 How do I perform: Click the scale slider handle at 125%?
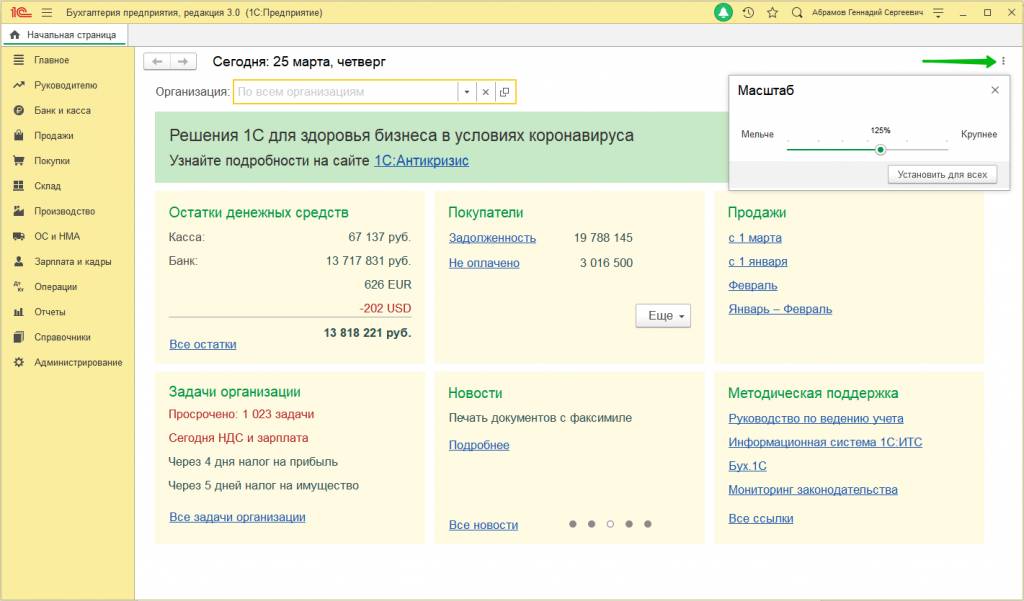[x=880, y=150]
